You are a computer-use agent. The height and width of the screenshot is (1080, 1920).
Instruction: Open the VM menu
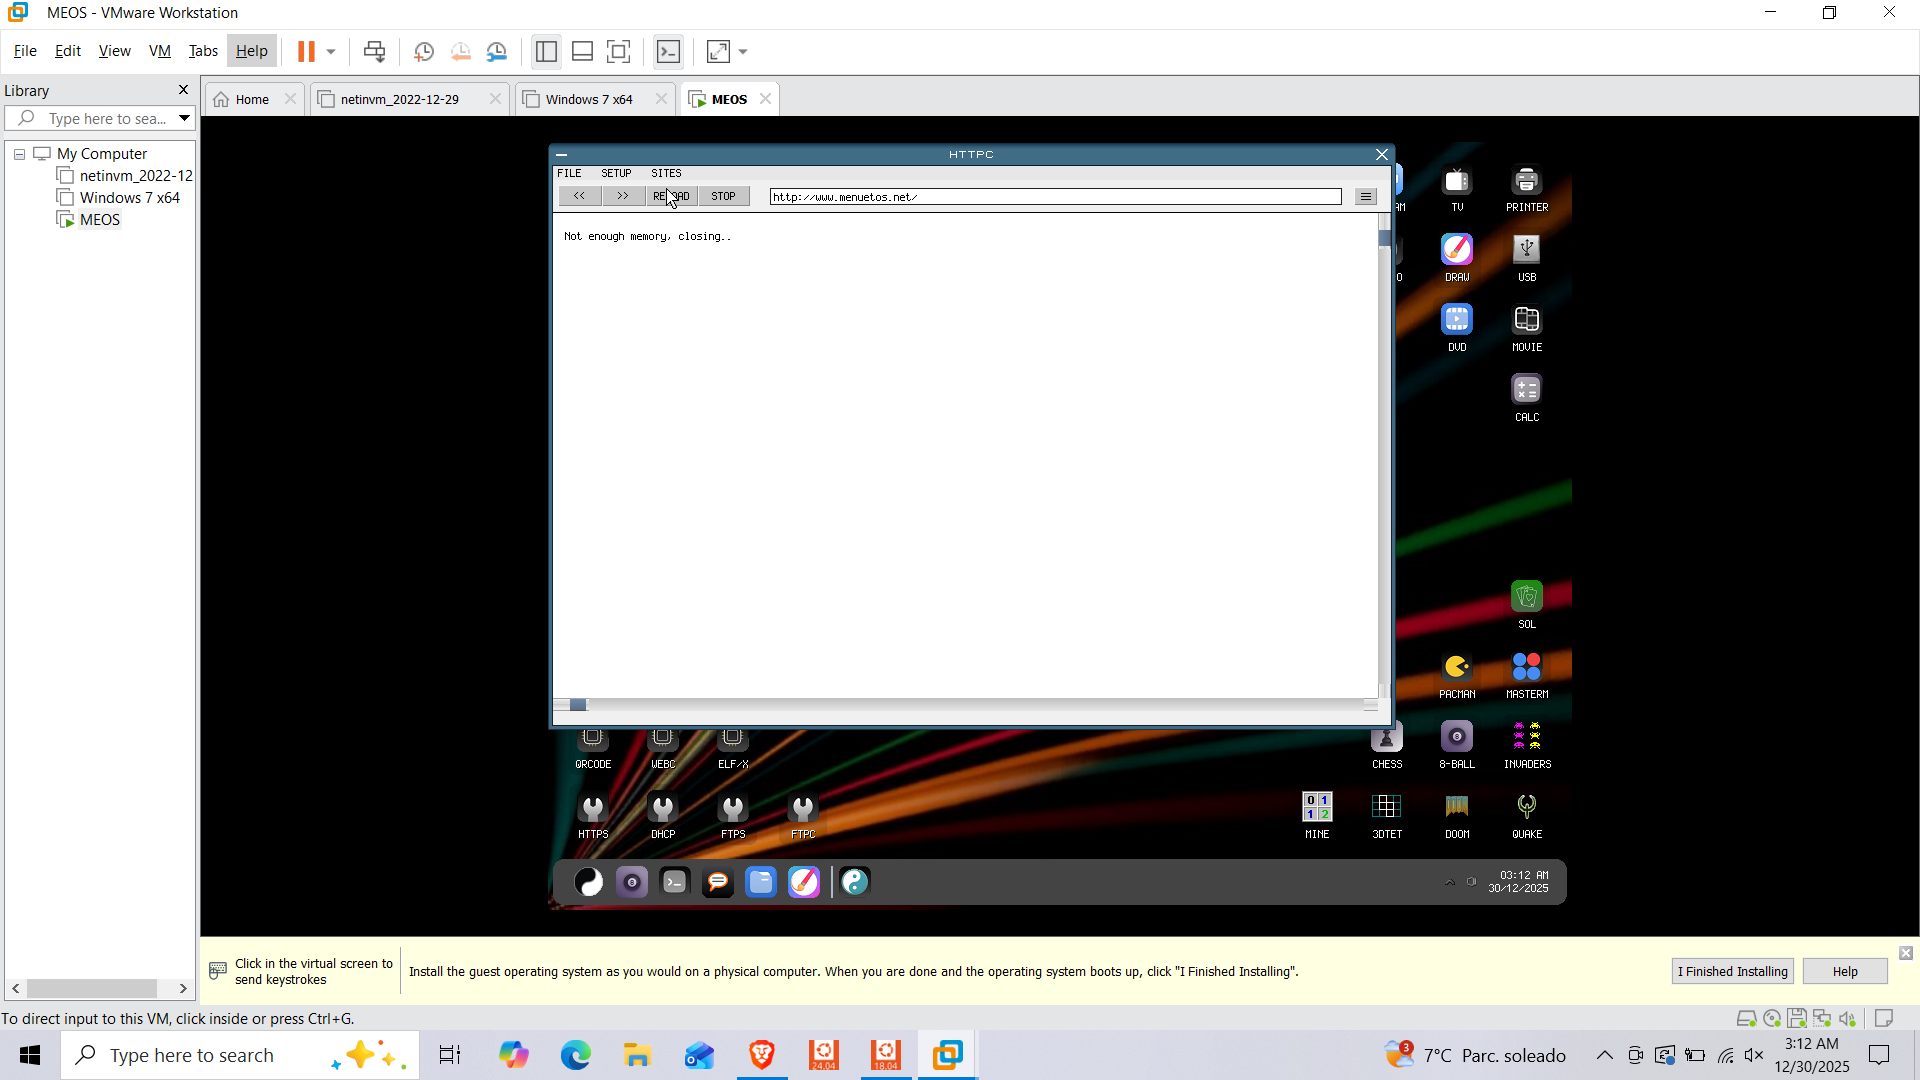pos(159,51)
